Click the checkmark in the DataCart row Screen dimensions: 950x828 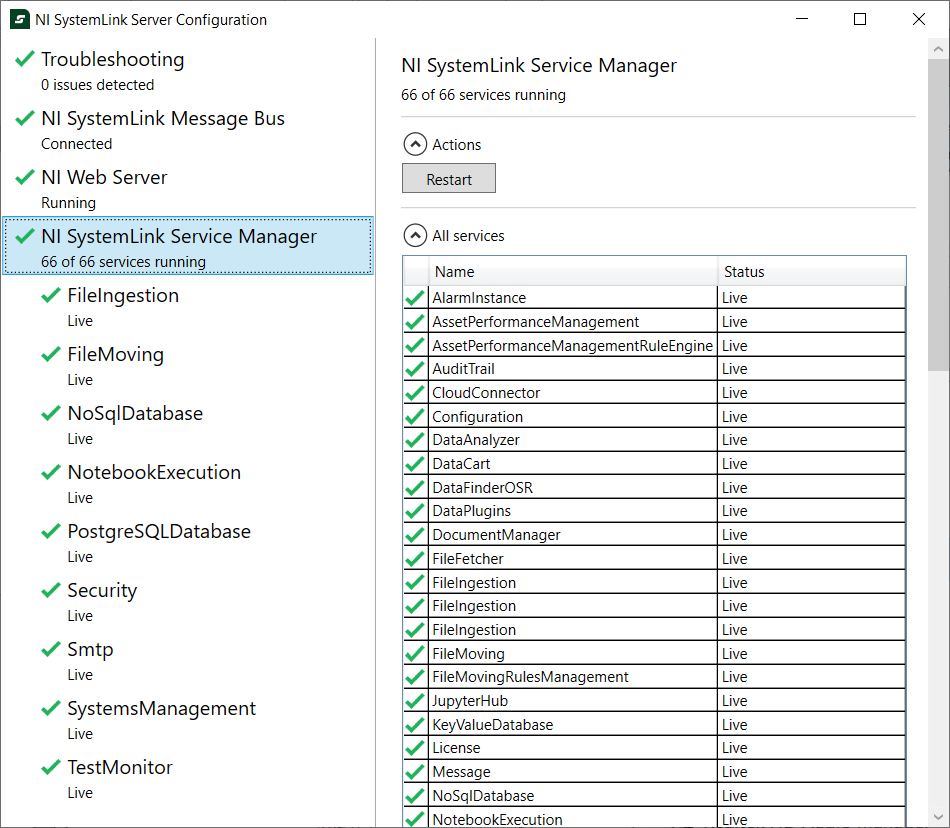[415, 464]
